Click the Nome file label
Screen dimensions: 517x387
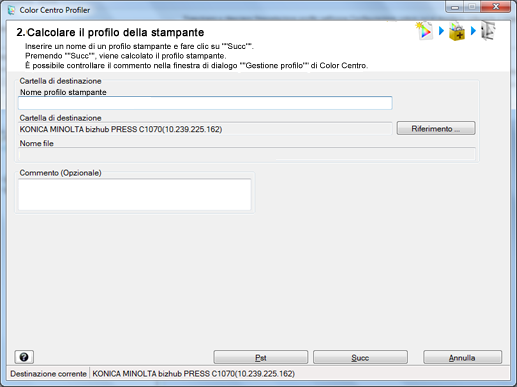pos(37,143)
